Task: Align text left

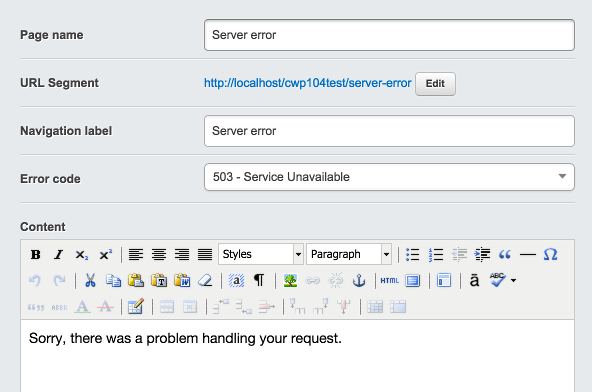Action: (136, 255)
